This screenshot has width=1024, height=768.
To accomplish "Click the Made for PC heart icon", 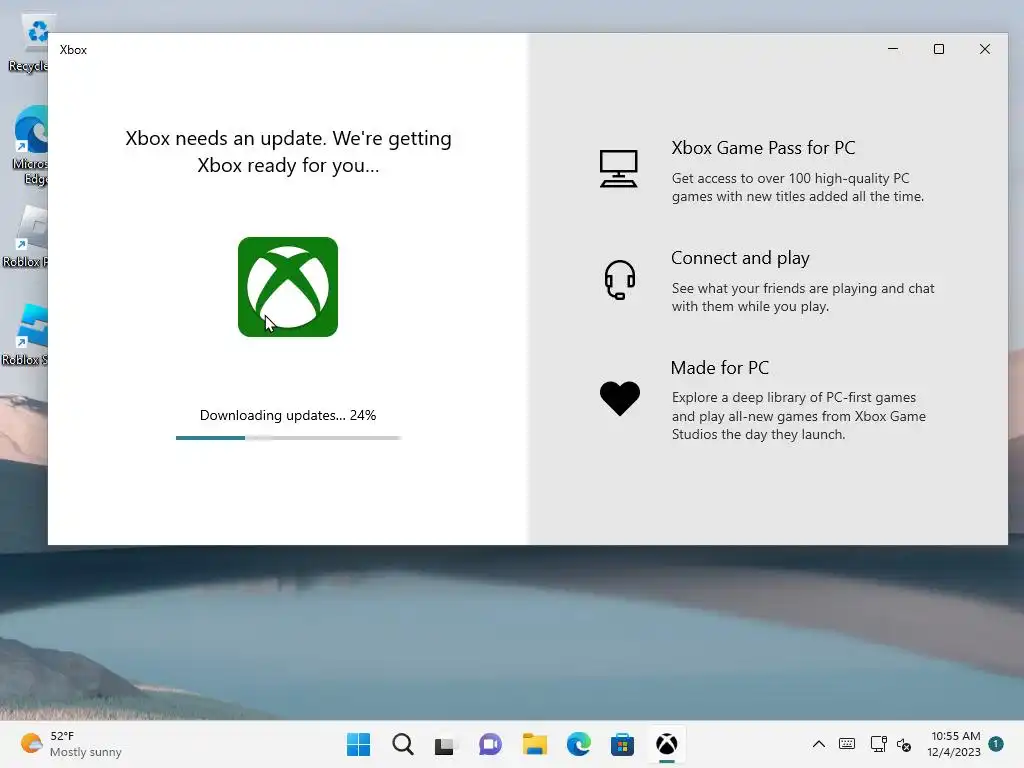I will pos(620,398).
